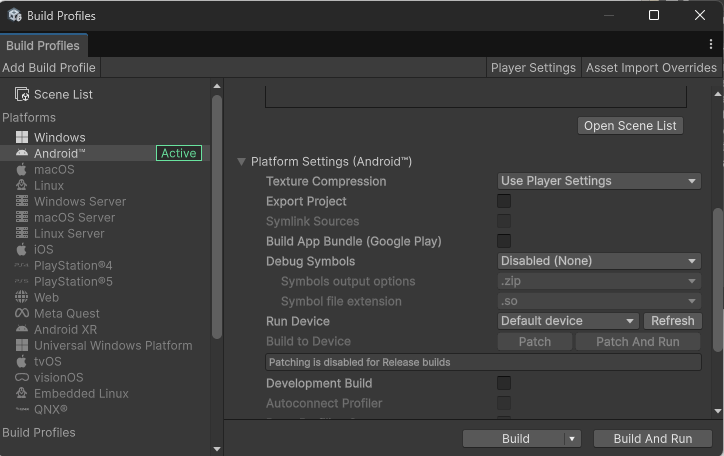
Task: Select the Meta Quest icon
Action: coord(22,313)
